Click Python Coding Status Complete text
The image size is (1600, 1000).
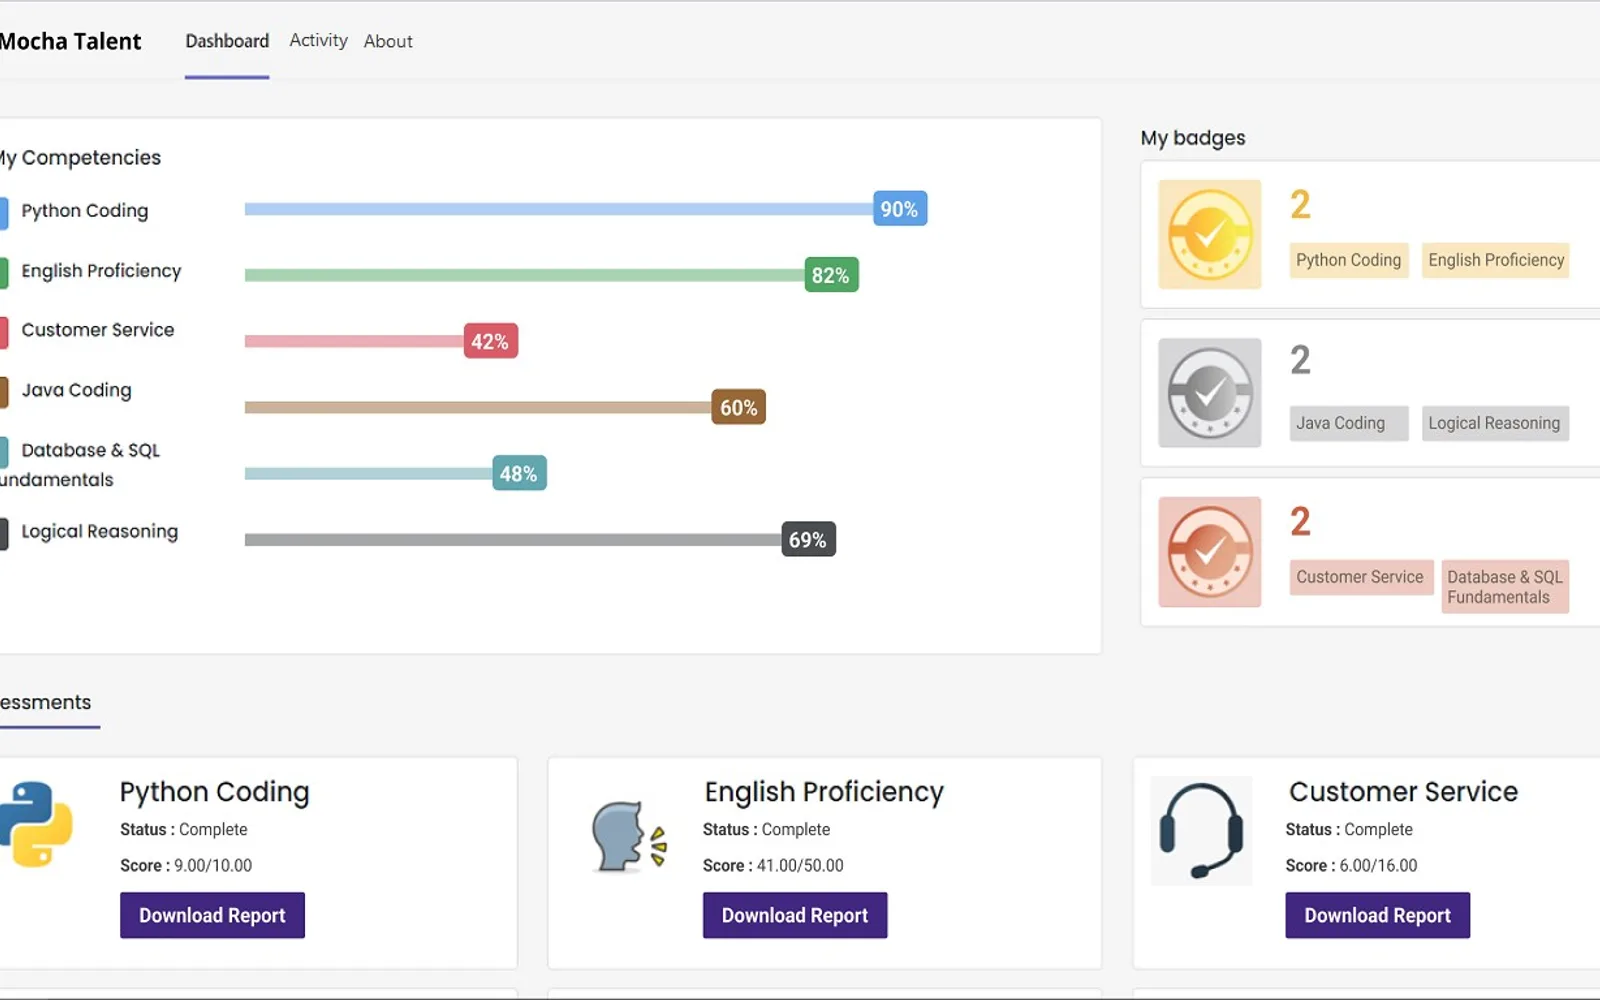pos(184,829)
